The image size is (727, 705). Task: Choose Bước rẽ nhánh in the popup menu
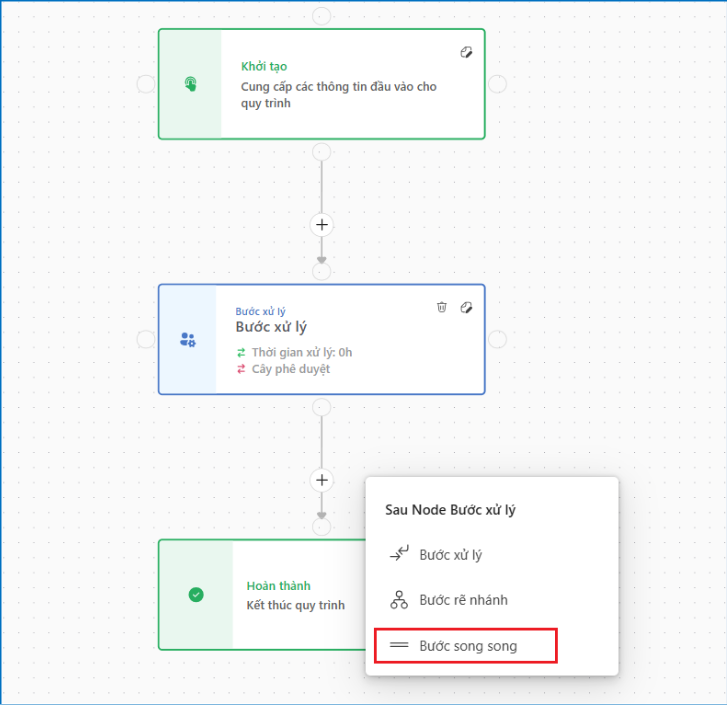(463, 600)
